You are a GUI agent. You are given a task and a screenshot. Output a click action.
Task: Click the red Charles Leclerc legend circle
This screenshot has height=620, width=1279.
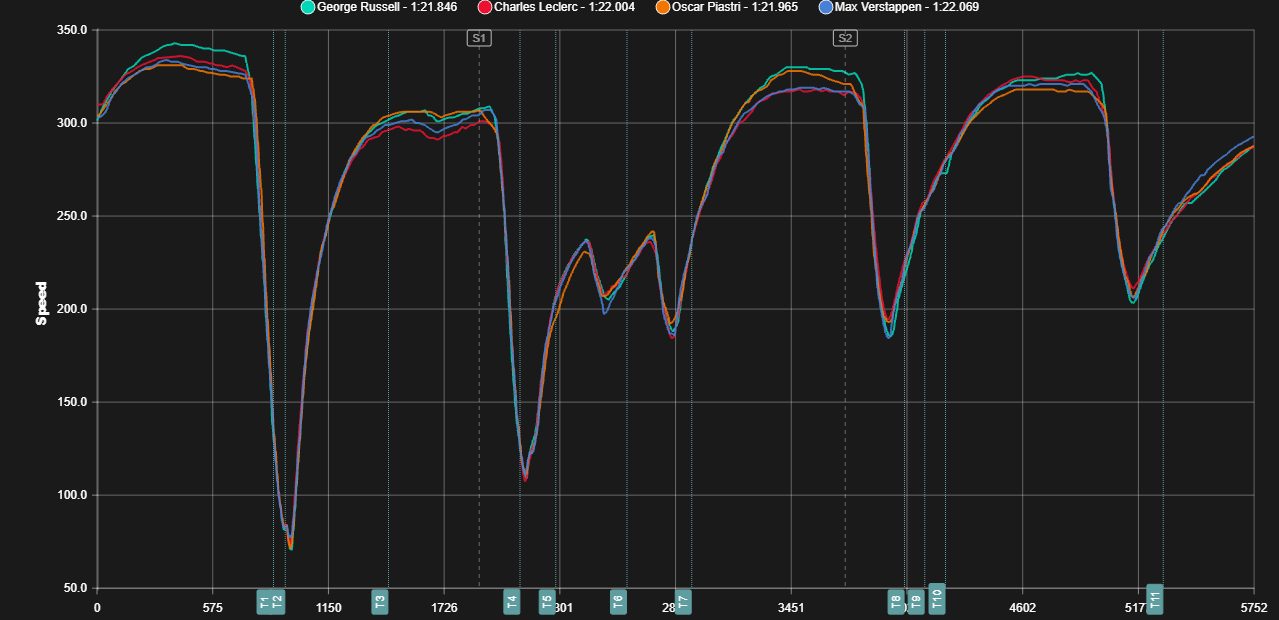tap(485, 7)
